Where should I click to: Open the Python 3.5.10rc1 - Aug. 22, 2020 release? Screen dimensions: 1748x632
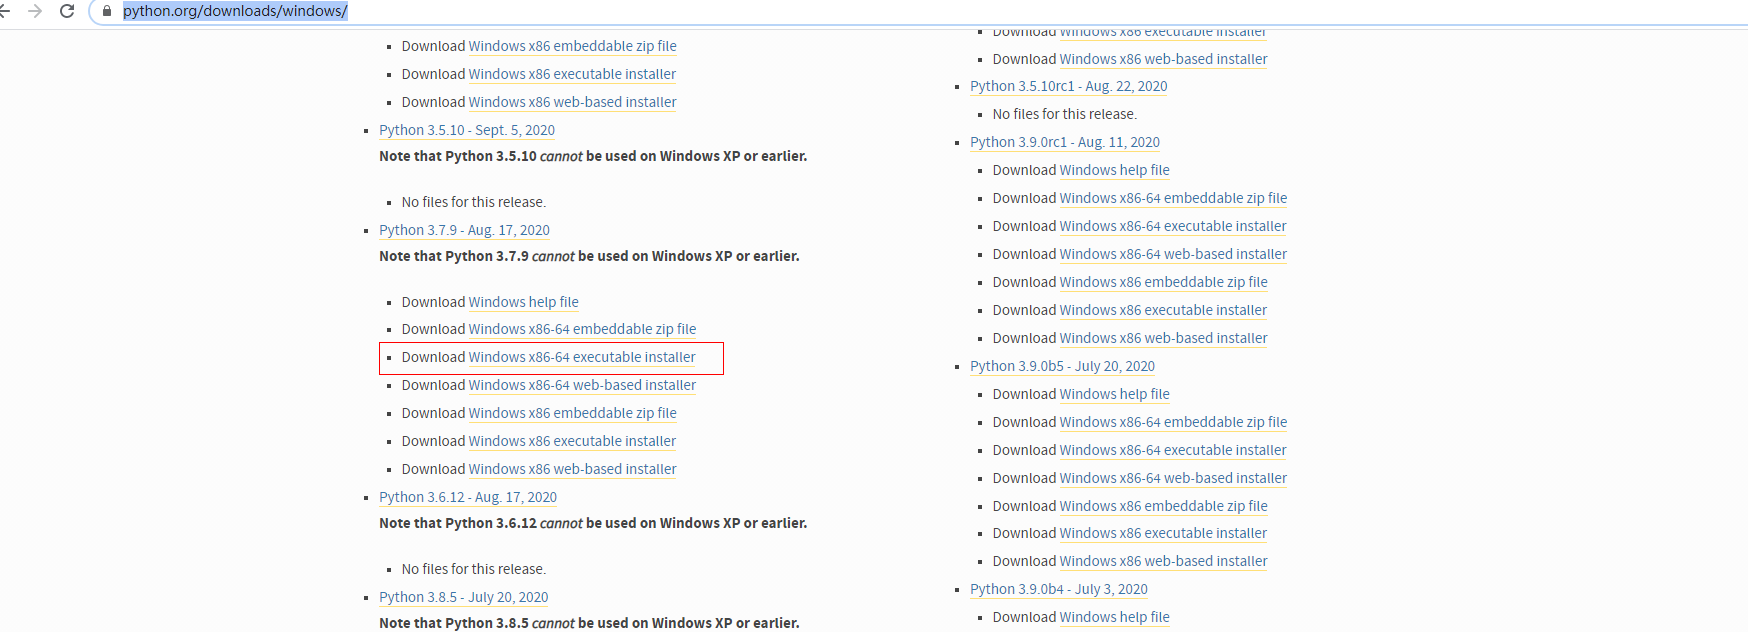point(1068,86)
